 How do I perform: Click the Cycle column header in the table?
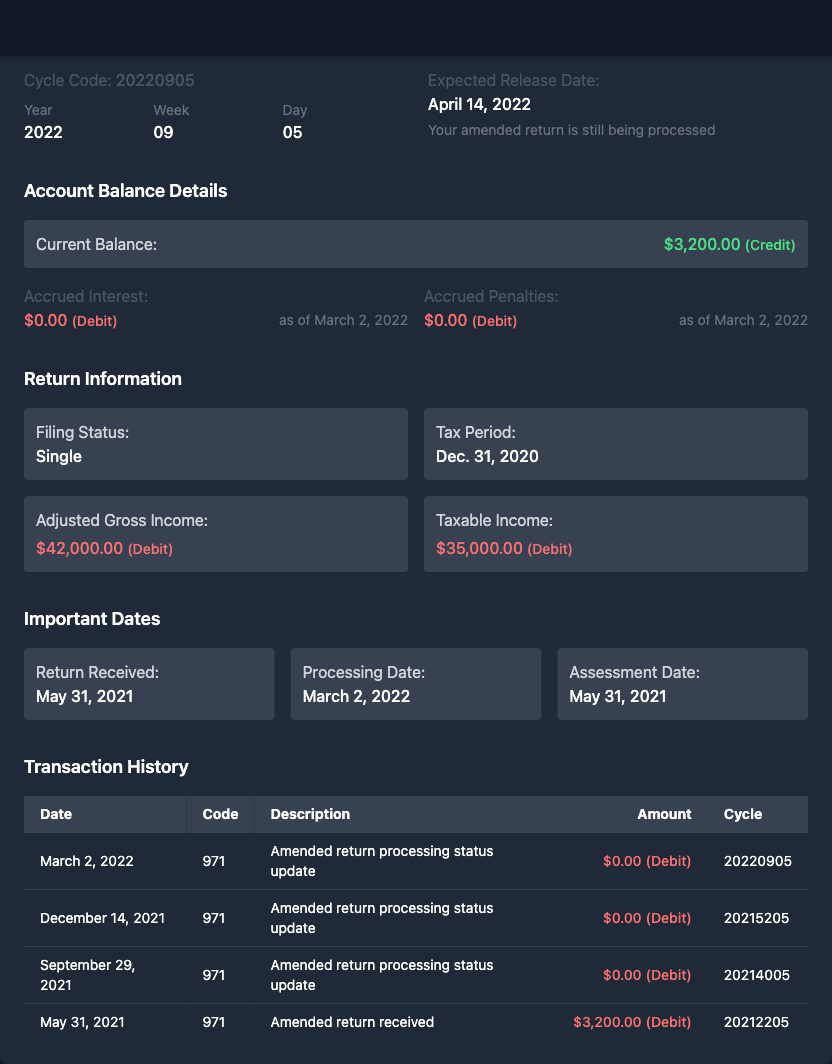[x=742, y=814]
